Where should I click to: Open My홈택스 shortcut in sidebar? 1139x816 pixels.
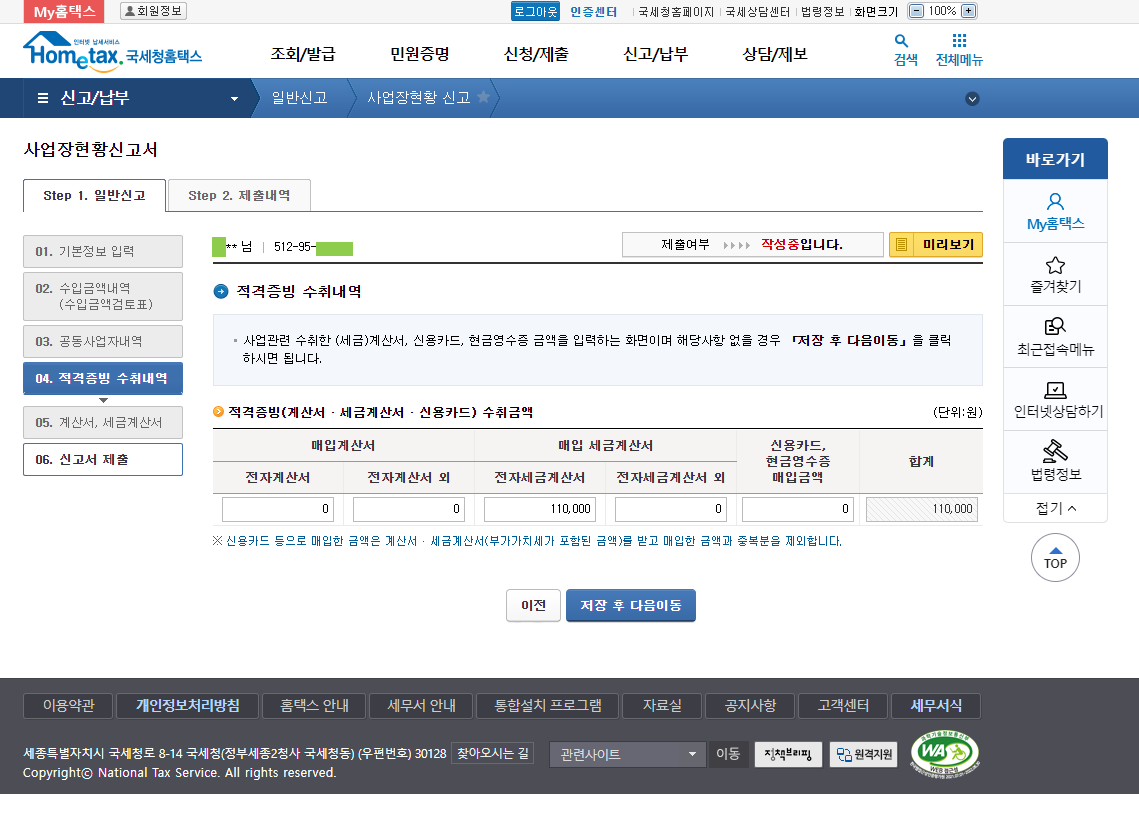coord(1055,211)
